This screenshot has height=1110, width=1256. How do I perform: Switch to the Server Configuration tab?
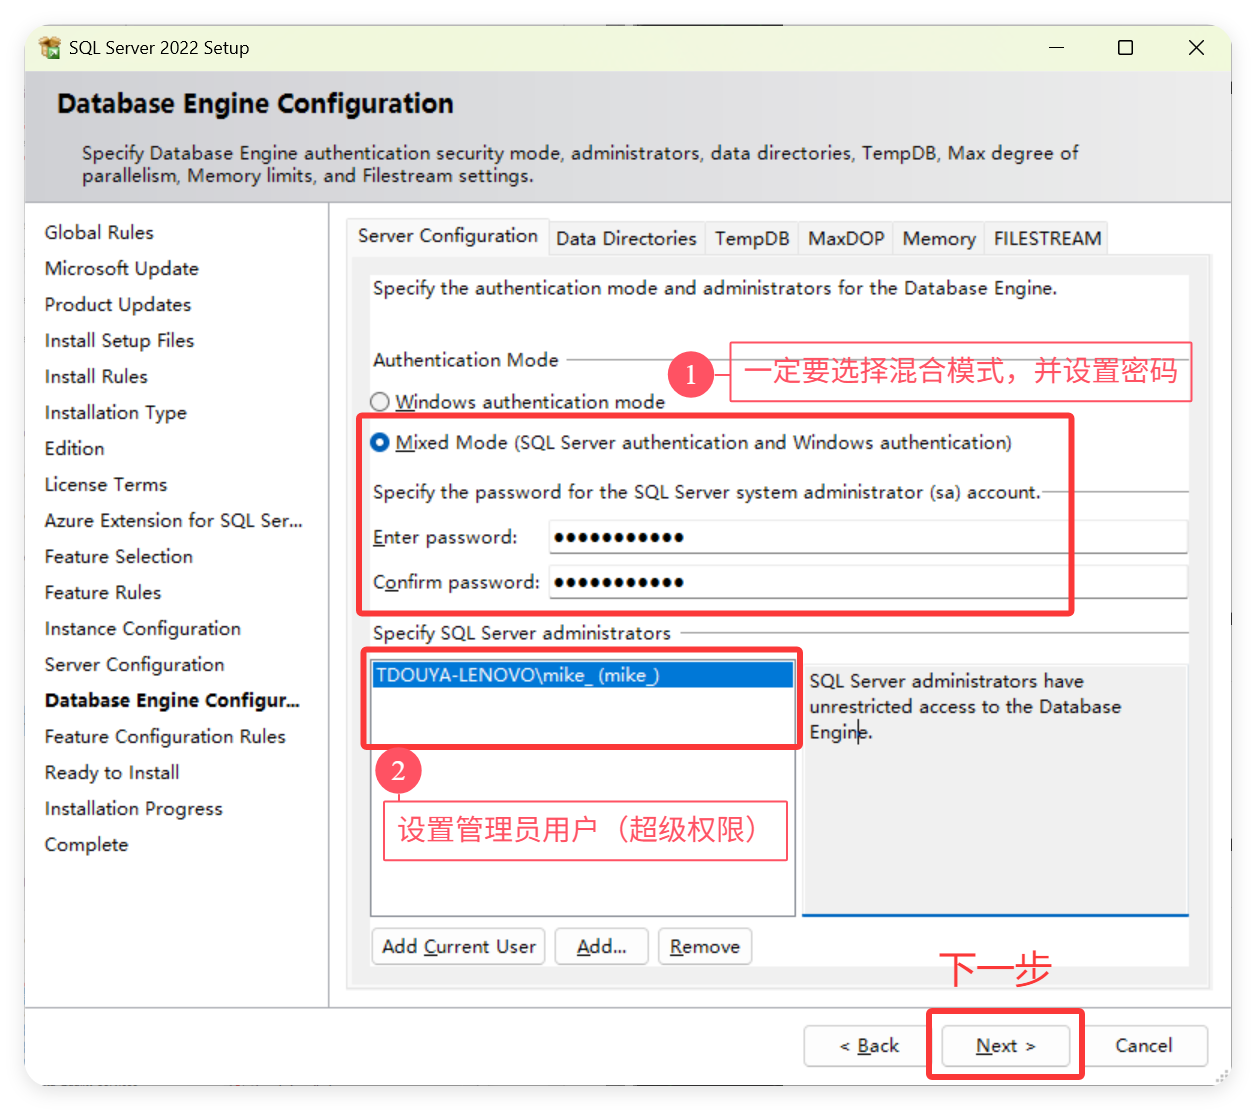(x=448, y=236)
